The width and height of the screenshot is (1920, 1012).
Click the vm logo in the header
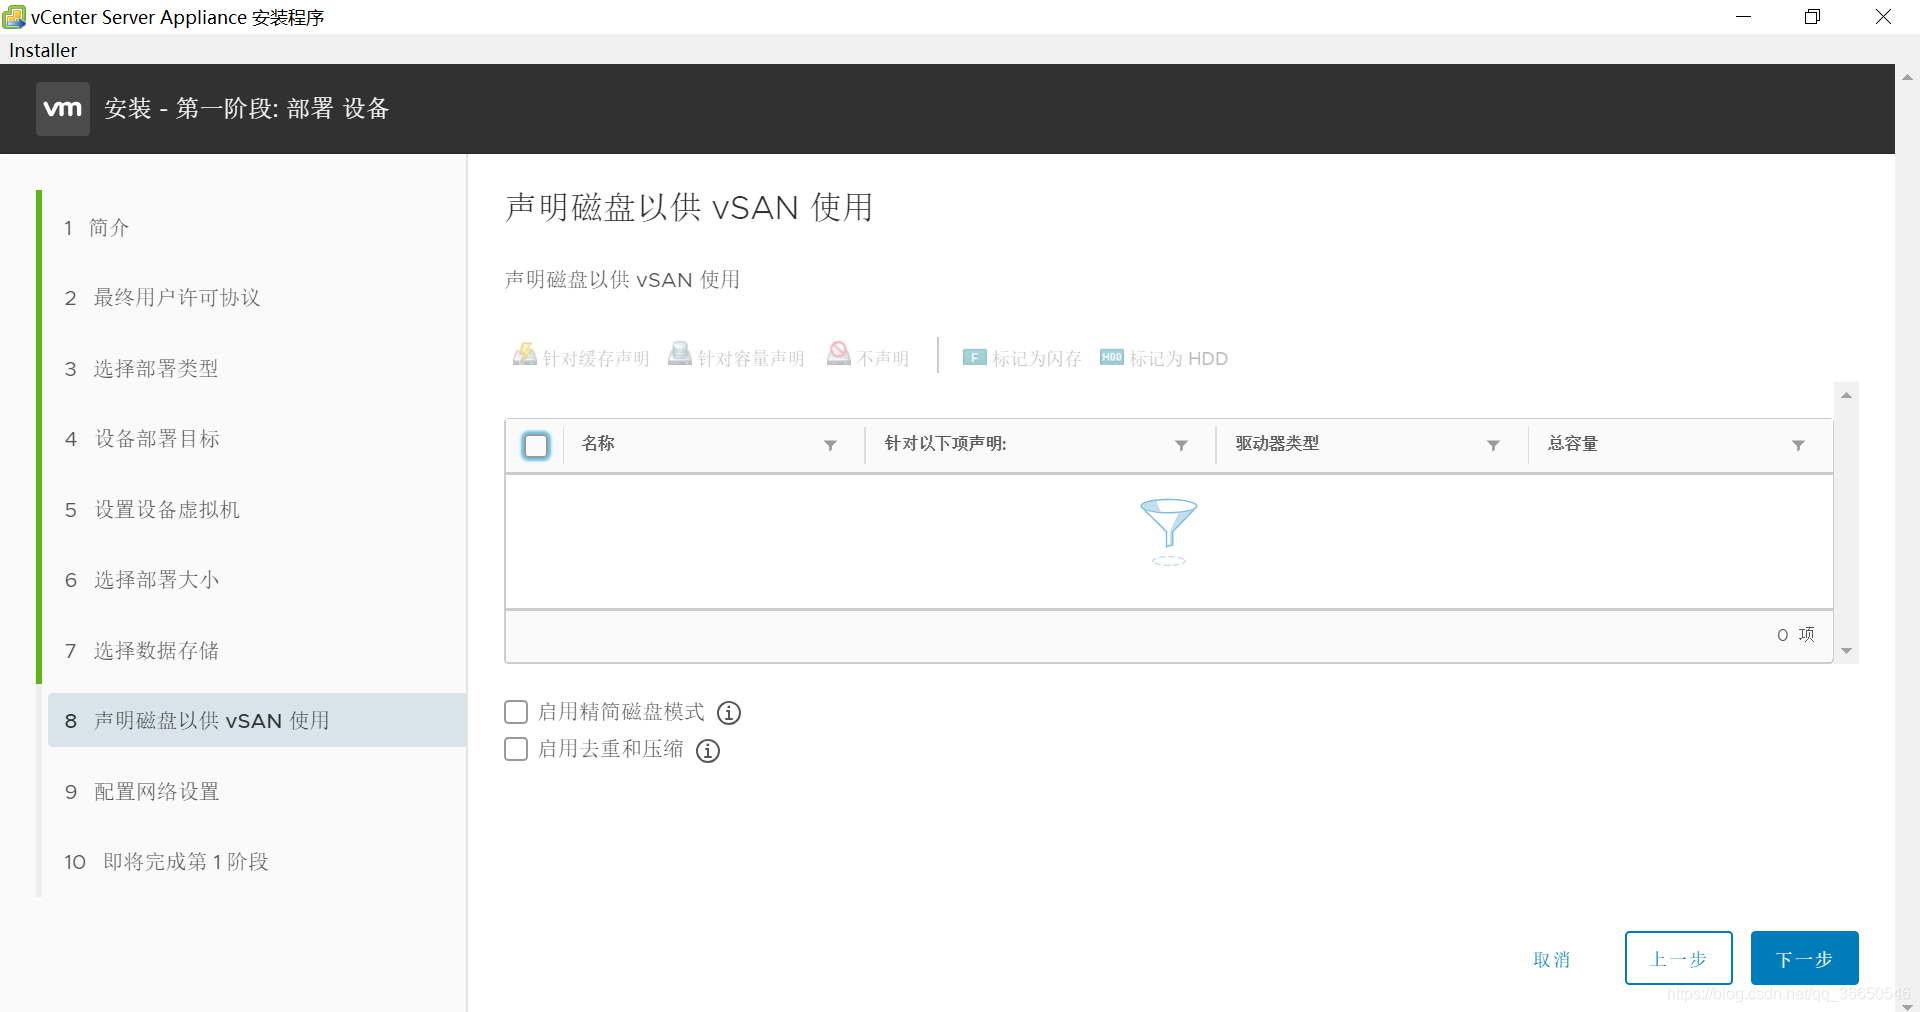pos(63,109)
